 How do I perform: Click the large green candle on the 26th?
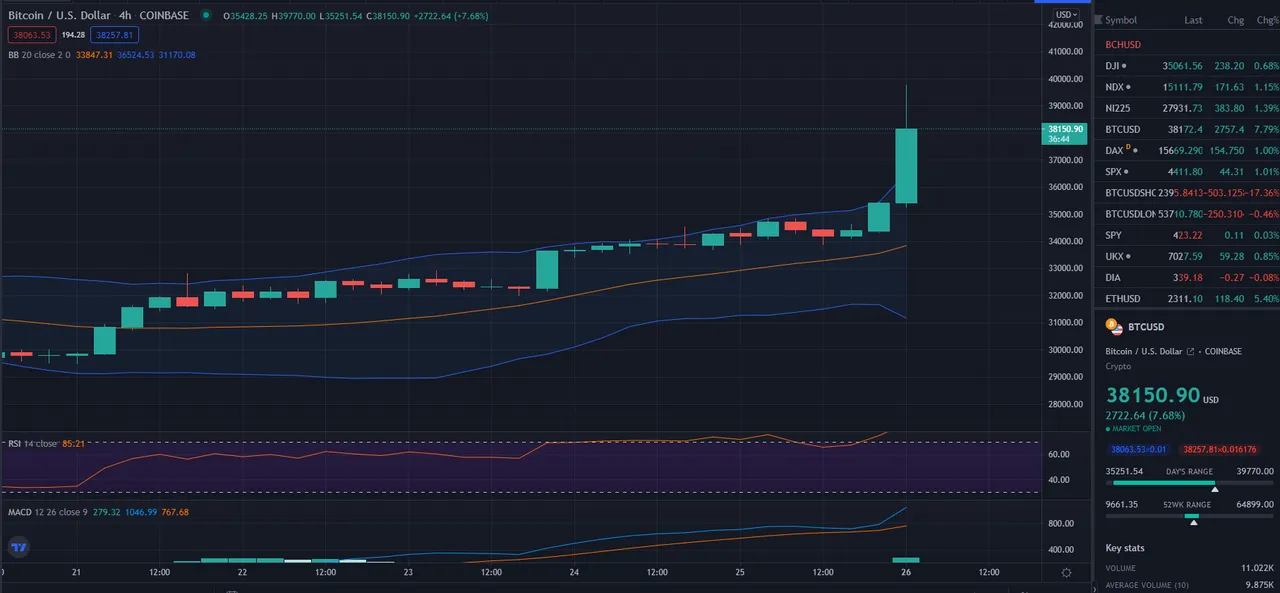pyautogui.click(x=906, y=165)
